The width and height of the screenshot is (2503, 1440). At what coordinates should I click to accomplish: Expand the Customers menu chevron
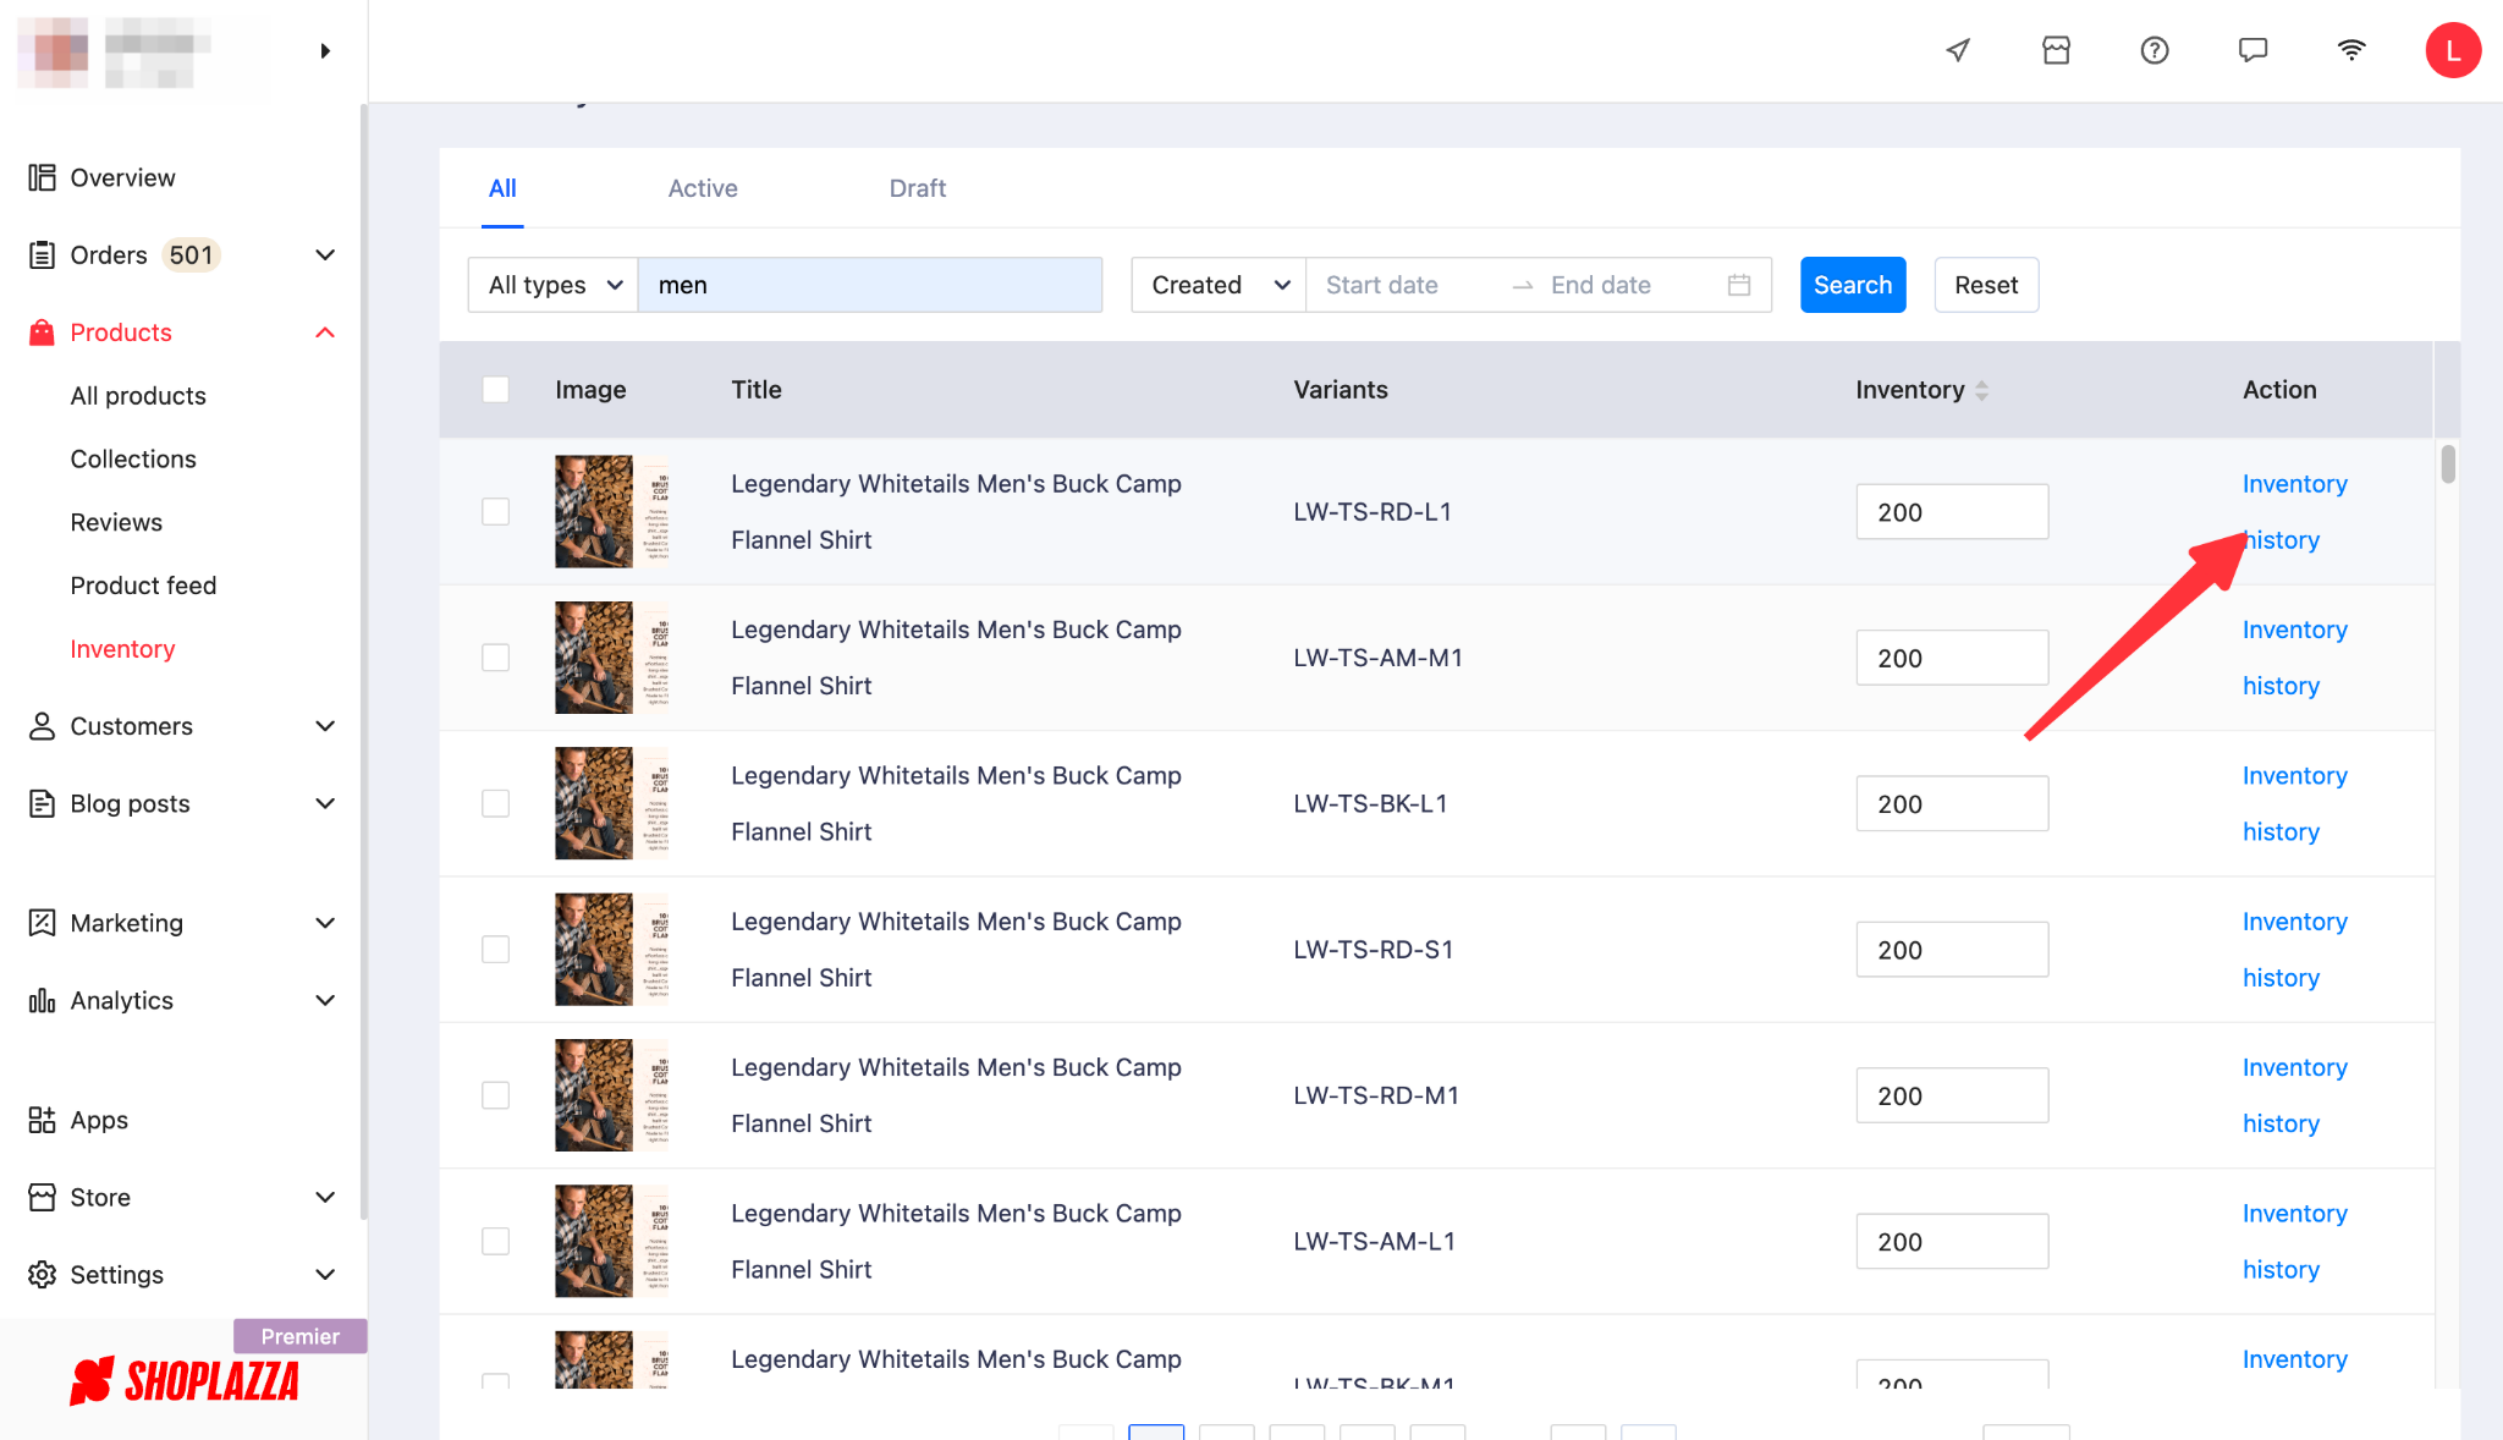pyautogui.click(x=325, y=726)
